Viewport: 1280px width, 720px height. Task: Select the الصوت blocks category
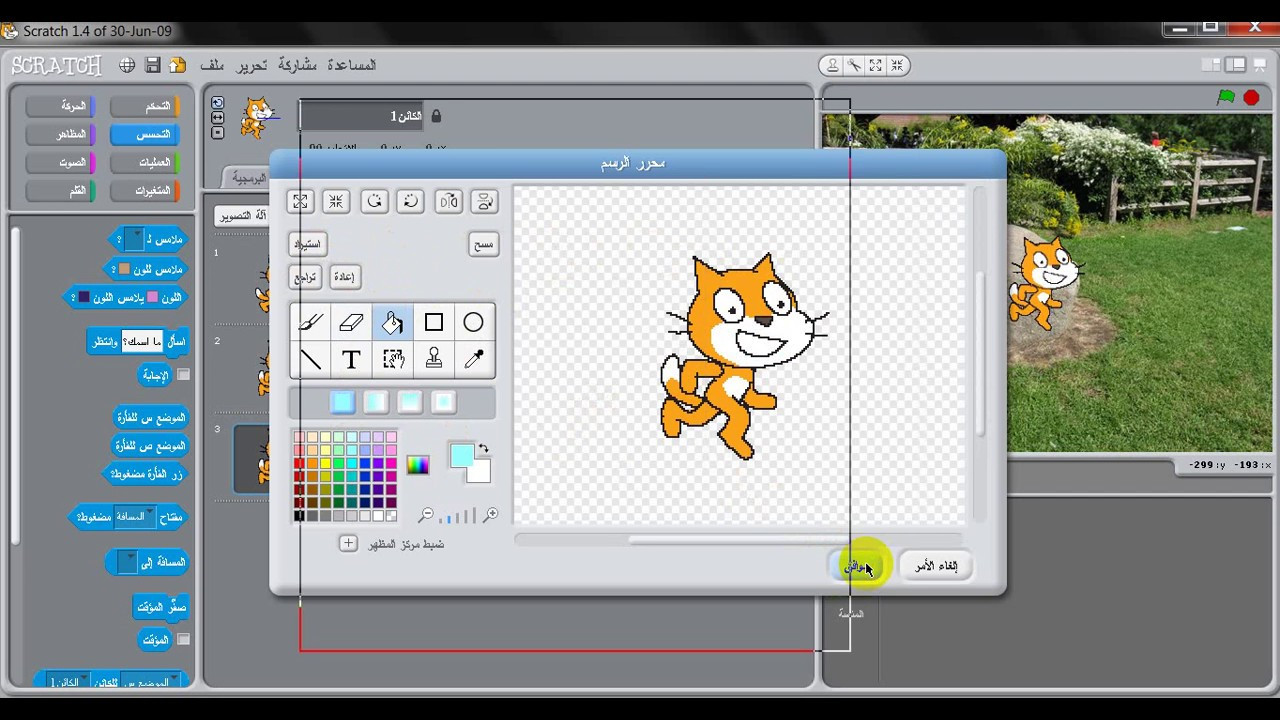tap(60, 162)
